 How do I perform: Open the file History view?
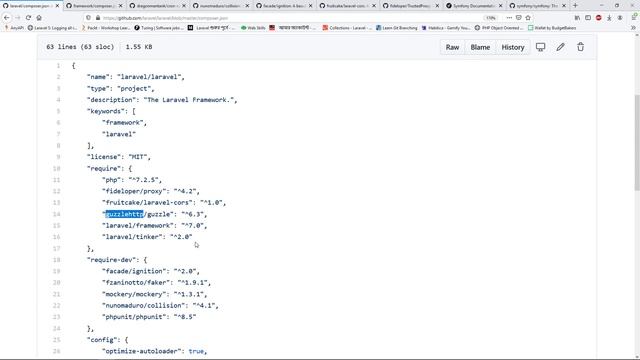513,47
